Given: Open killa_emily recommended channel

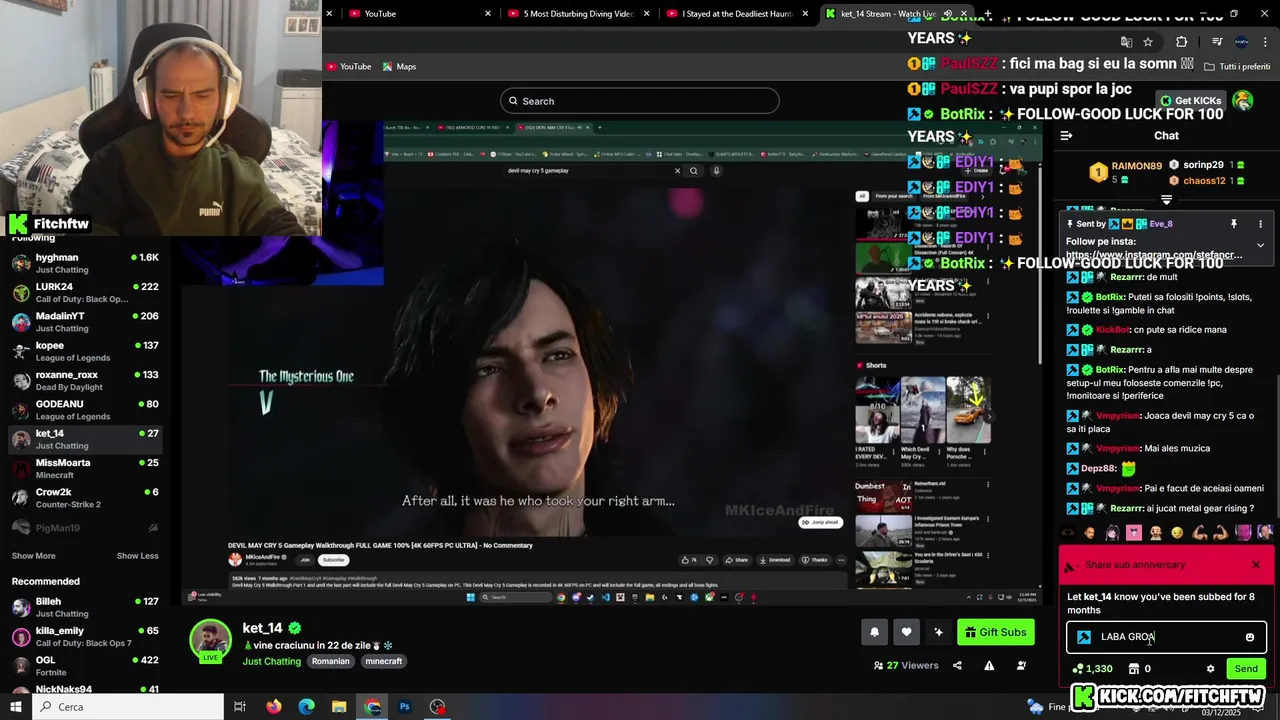Looking at the screenshot, I should (x=85, y=637).
